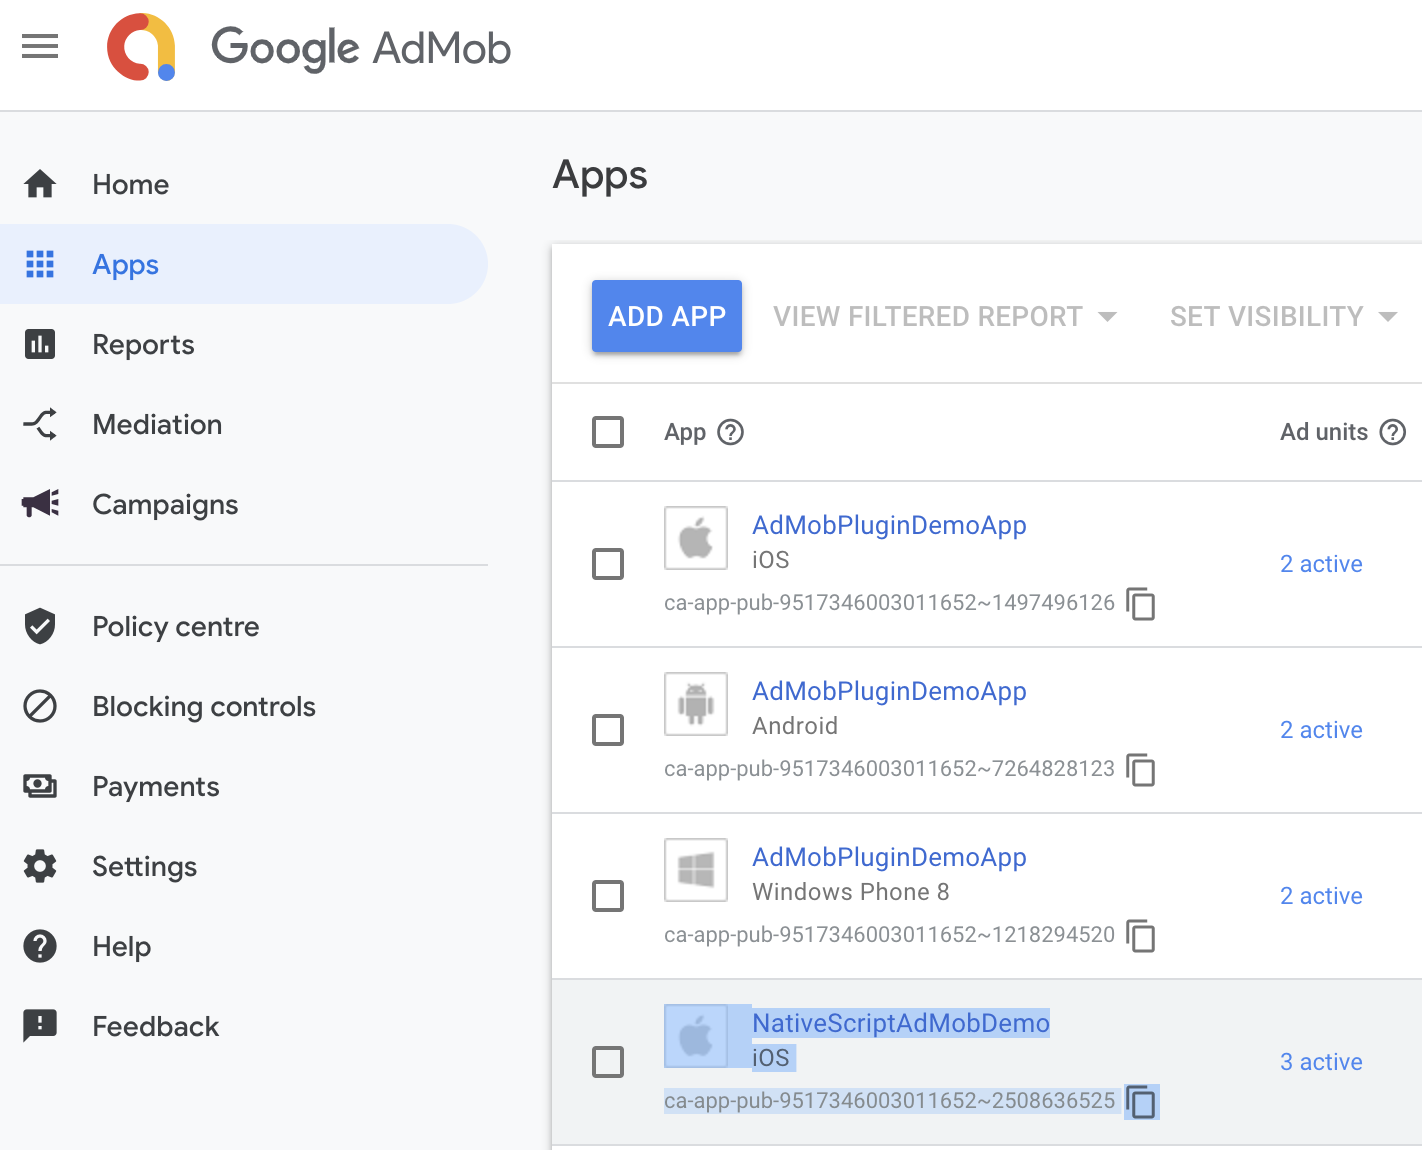Click the Blocking controls circle-slash icon
This screenshot has width=1422, height=1150.
[40, 706]
